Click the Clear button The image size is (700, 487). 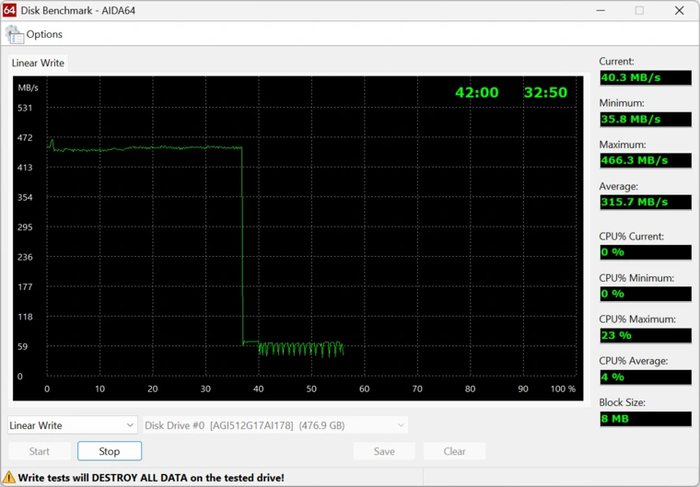coord(454,451)
